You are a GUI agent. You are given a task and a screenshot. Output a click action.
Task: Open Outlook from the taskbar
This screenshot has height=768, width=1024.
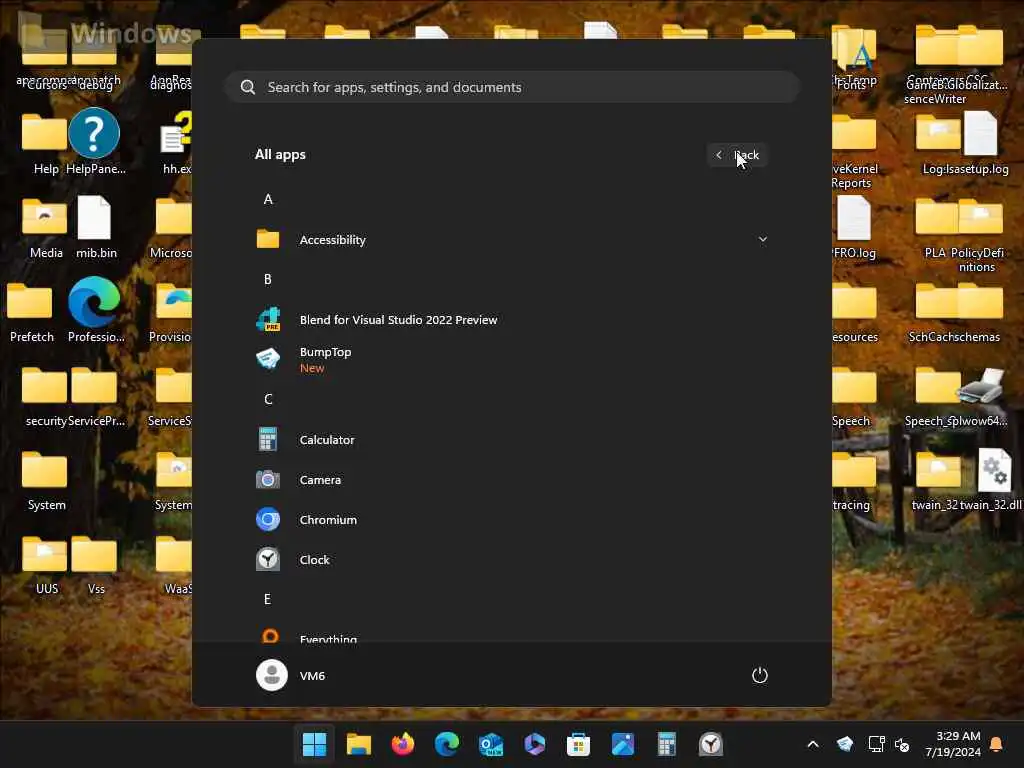coord(490,744)
